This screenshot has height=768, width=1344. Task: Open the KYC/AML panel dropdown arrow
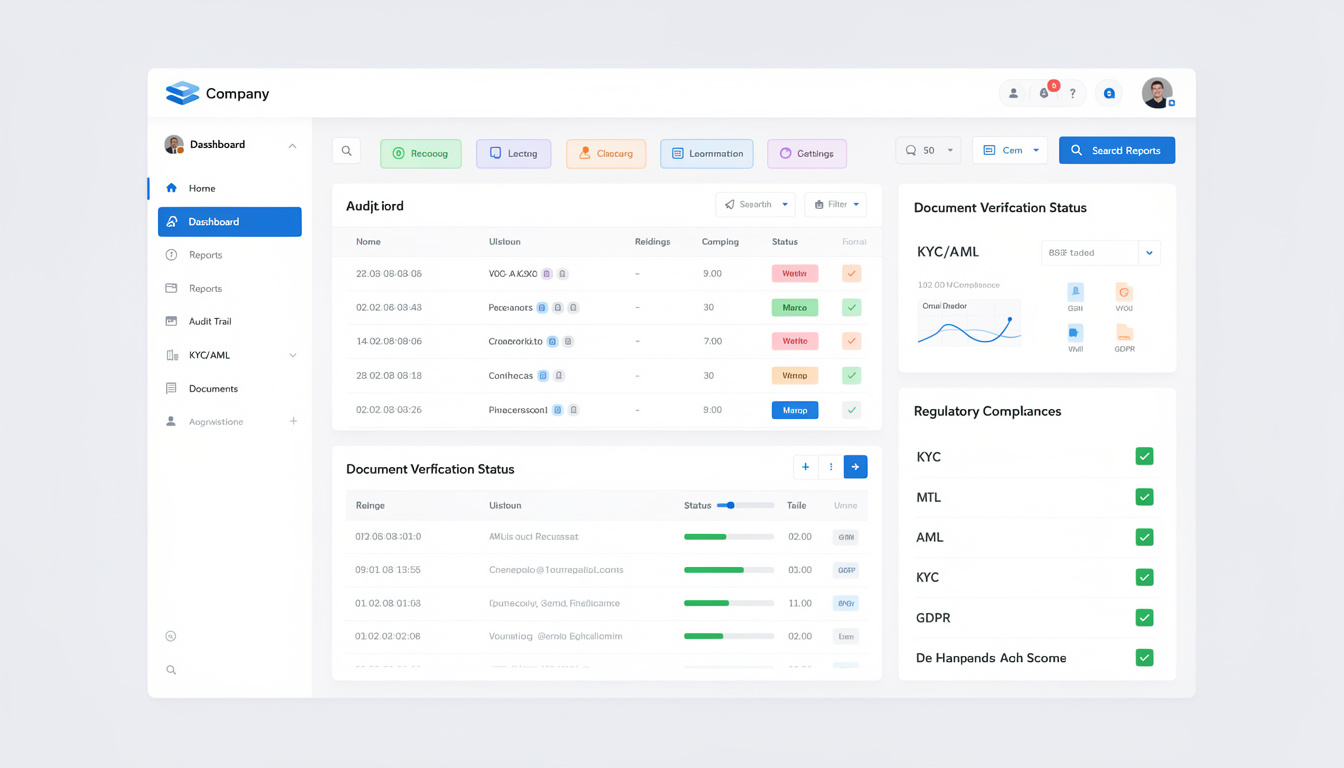click(1149, 253)
